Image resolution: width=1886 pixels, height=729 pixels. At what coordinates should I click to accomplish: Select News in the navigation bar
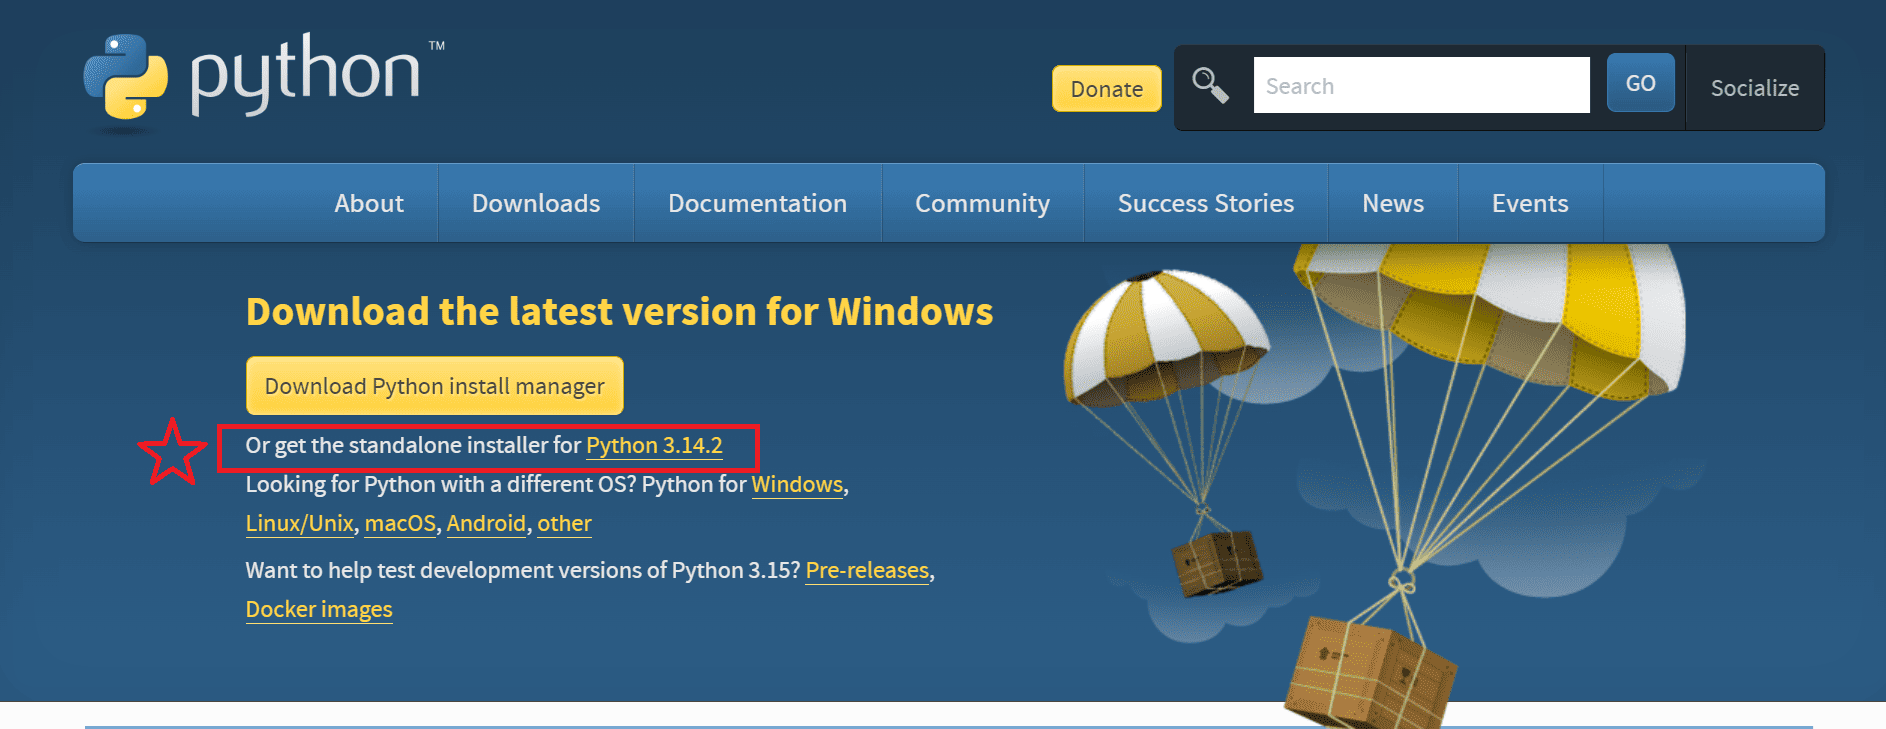click(1392, 203)
